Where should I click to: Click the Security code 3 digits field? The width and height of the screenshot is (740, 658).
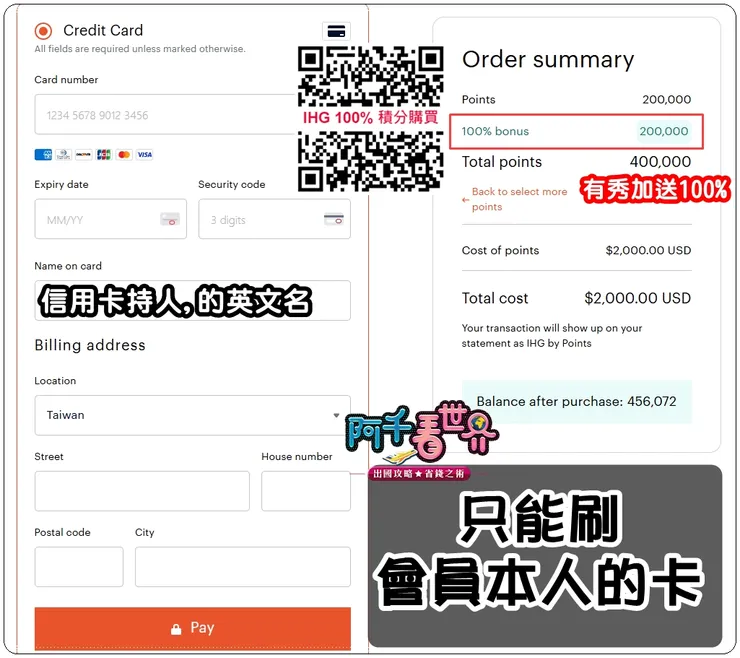[274, 219]
